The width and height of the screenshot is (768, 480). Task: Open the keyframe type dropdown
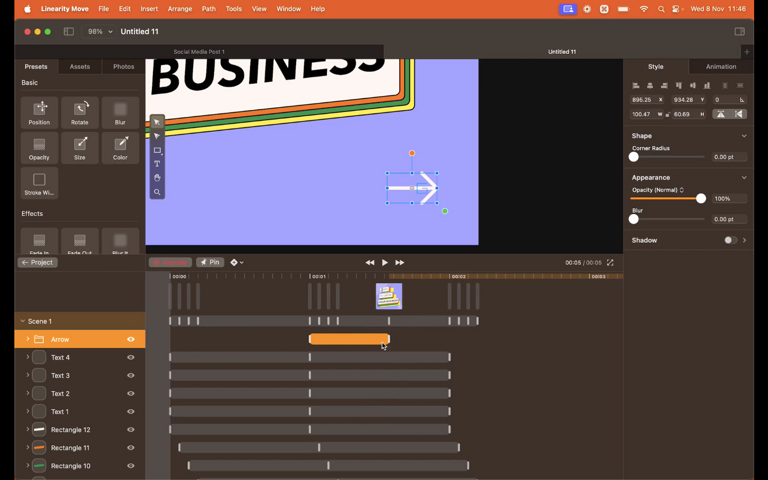[237, 263]
